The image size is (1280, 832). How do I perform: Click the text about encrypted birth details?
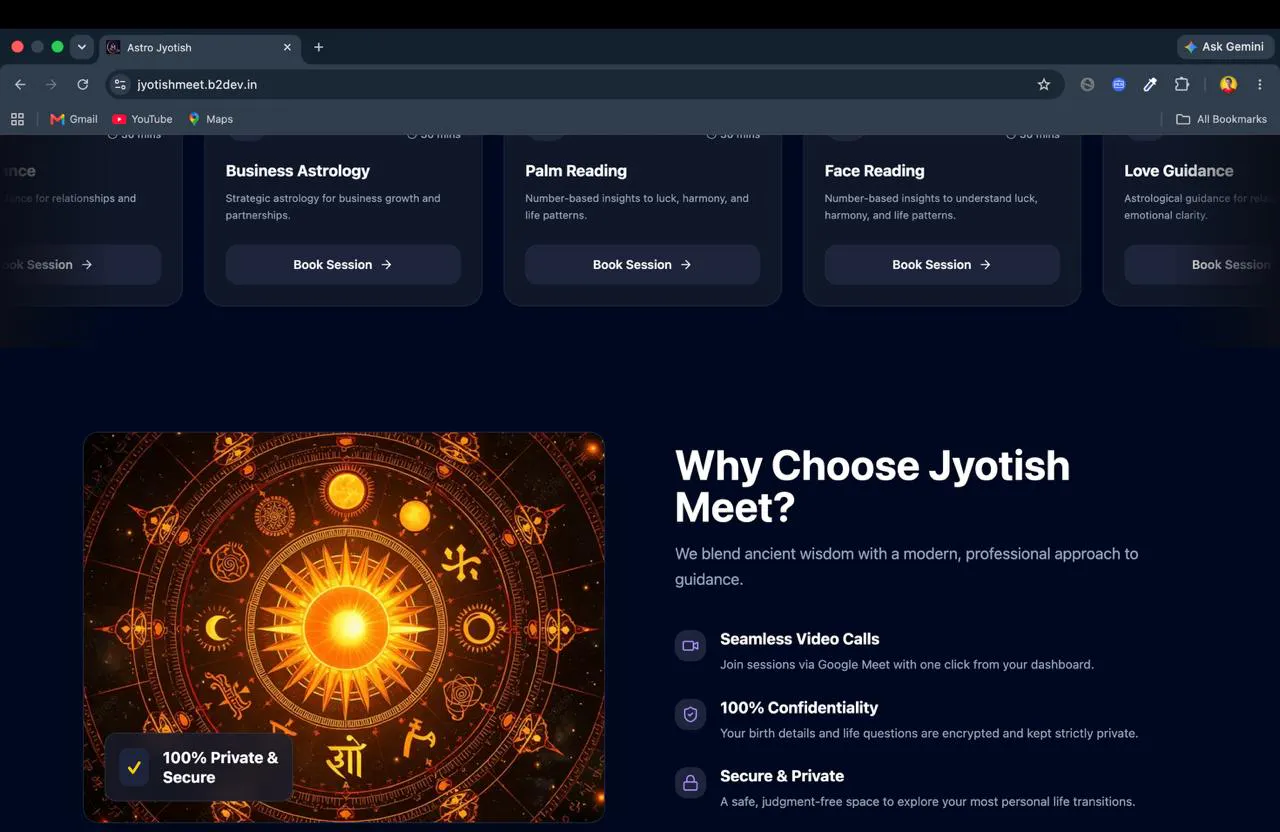tap(929, 733)
